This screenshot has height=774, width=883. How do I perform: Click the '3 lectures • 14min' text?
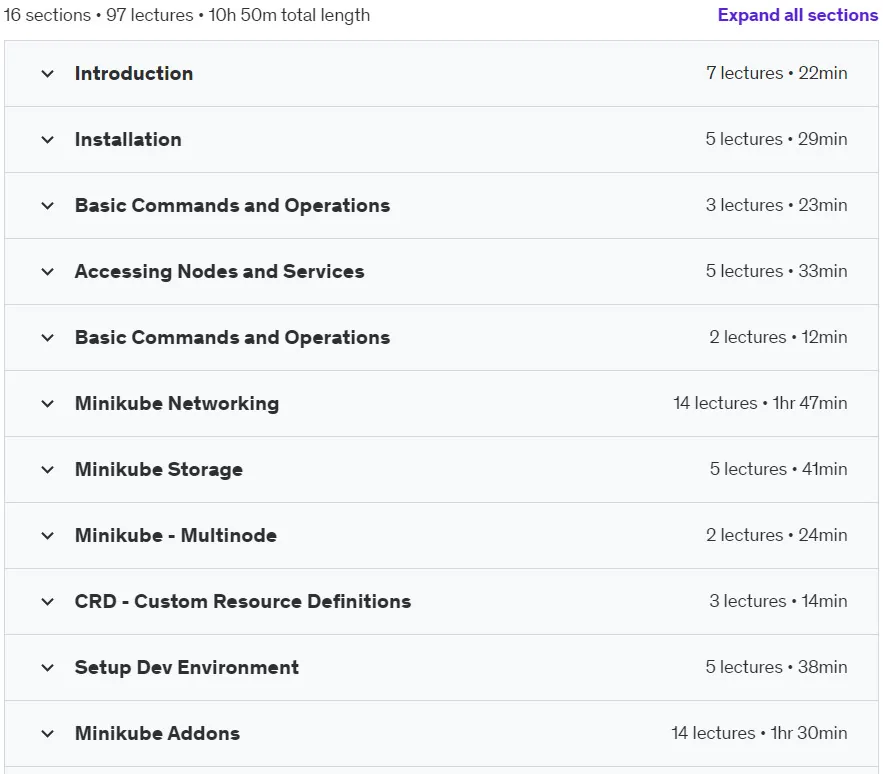click(778, 600)
